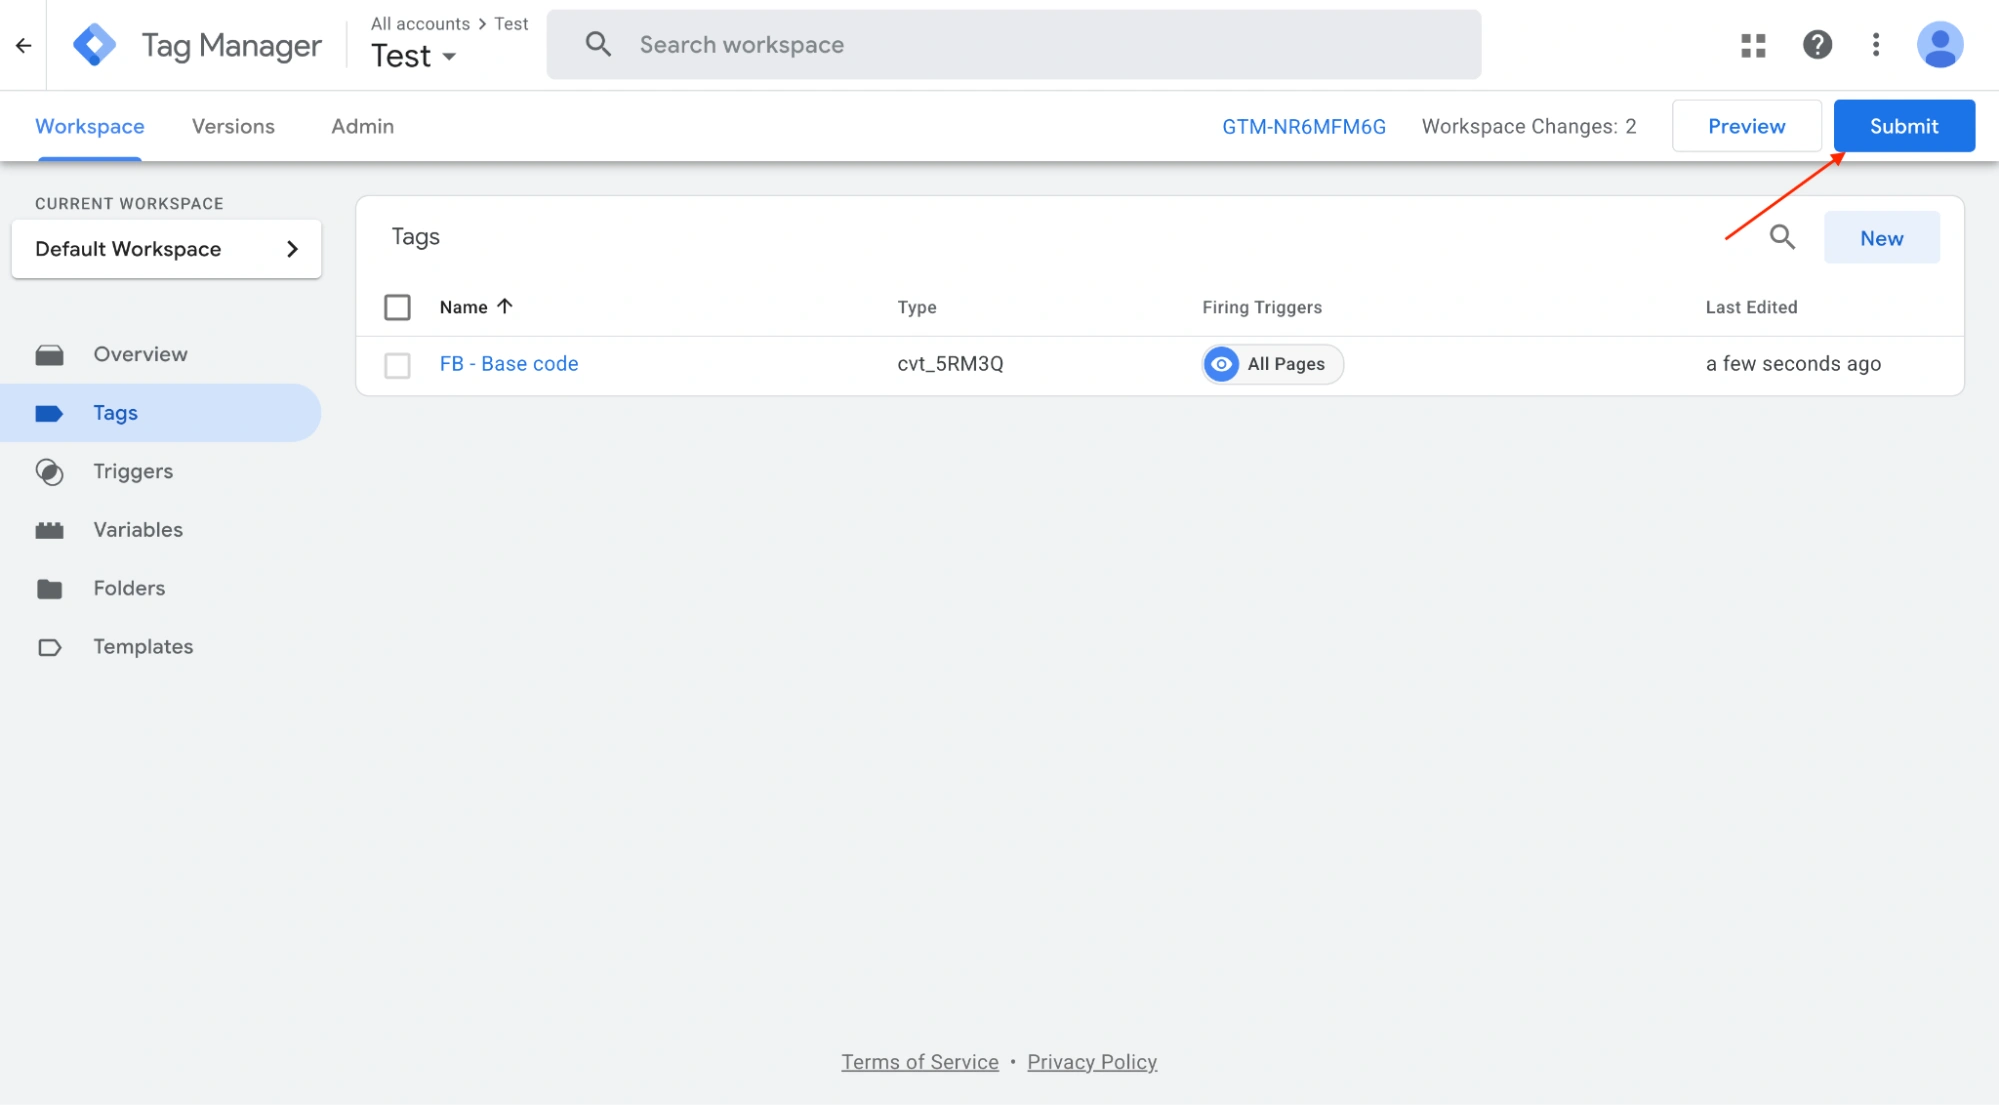Switch to the Versions tab

[233, 126]
